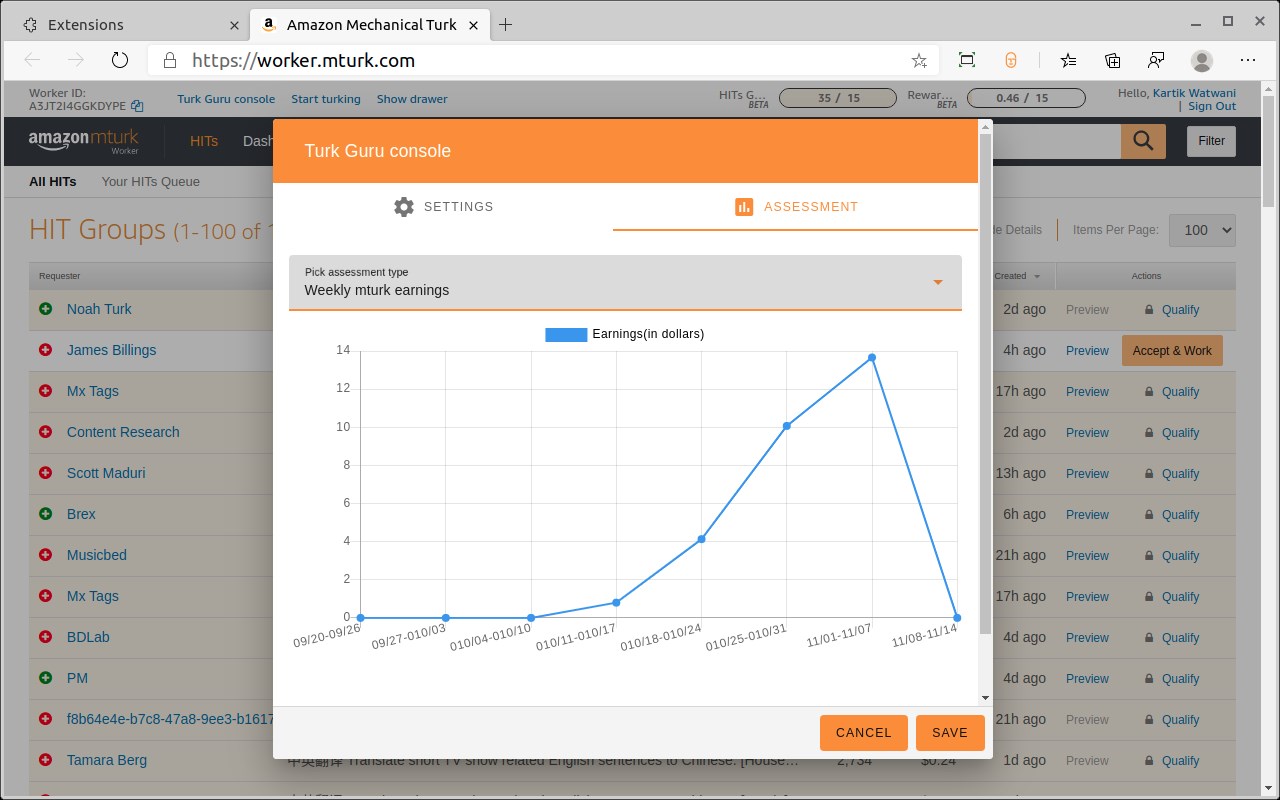The width and height of the screenshot is (1280, 800).
Task: View the site info lock icon
Action: 170,60
